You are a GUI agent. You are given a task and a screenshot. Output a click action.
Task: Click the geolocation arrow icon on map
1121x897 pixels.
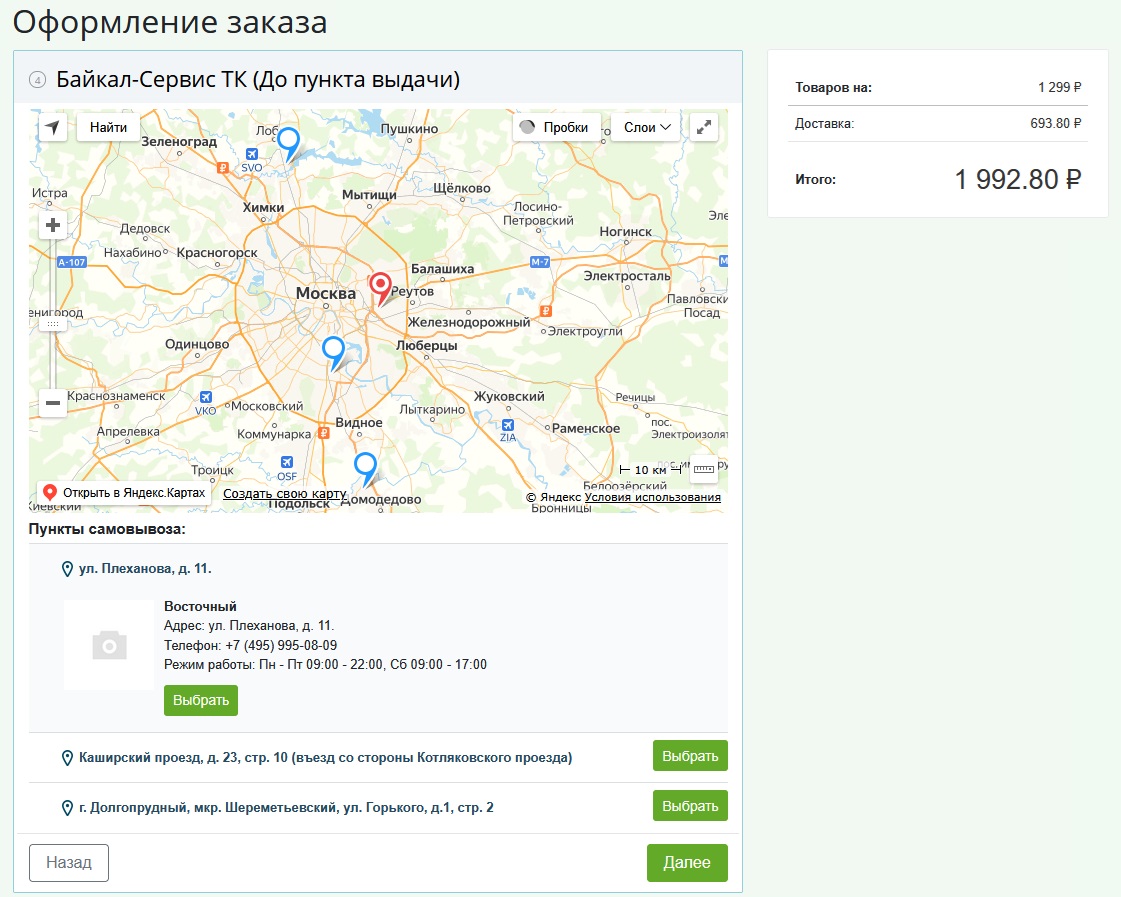pos(53,127)
